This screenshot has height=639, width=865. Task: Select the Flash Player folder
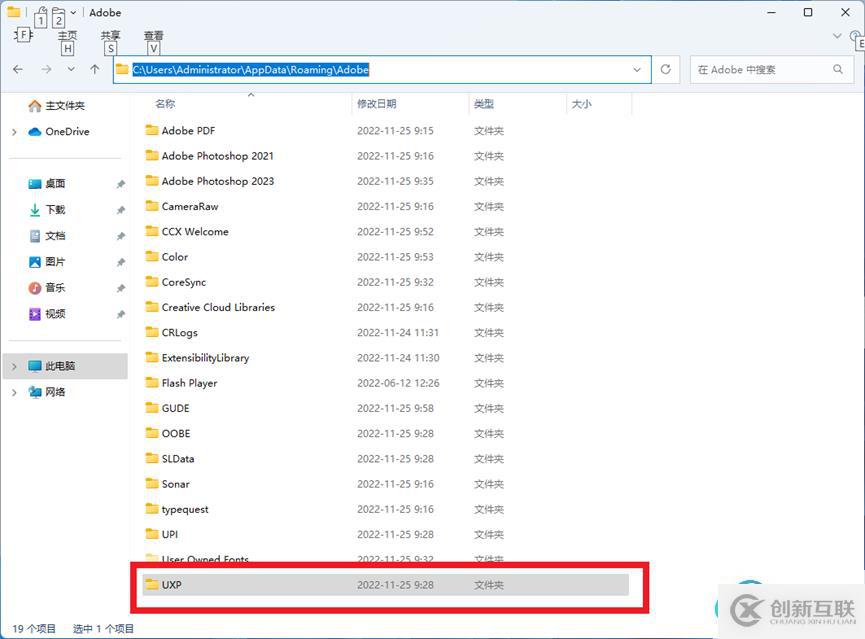point(189,383)
